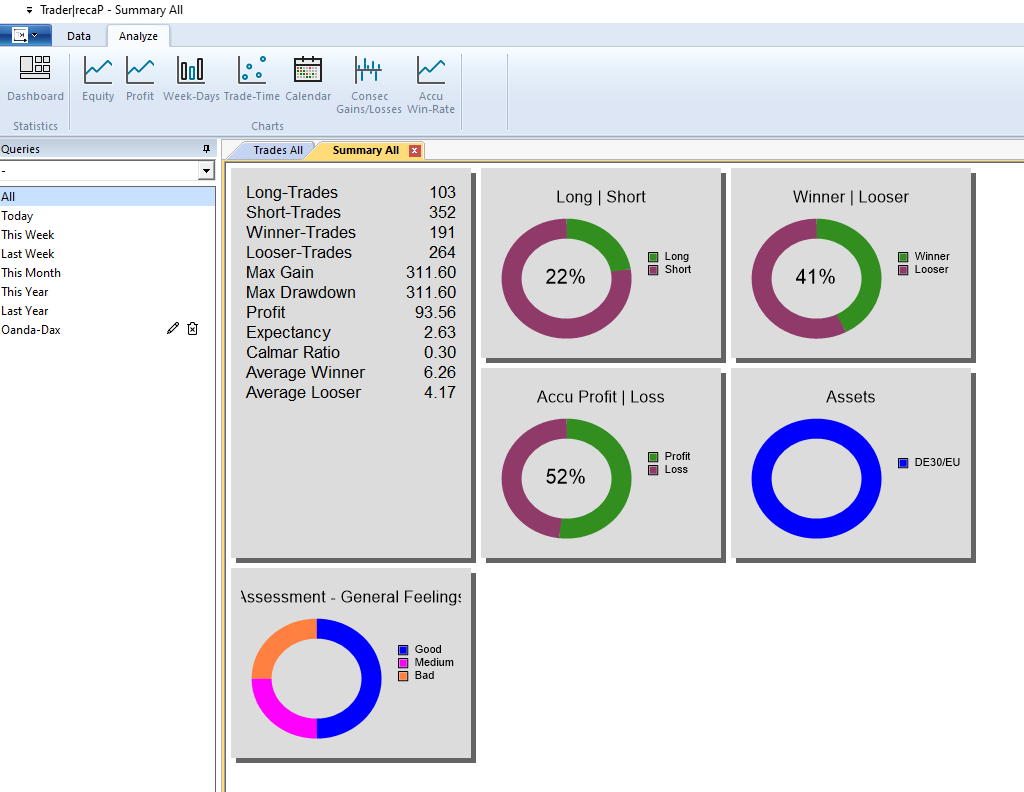Open the quick access toolbar arrow
Screen dimensions: 1024x792
pos(29,10)
